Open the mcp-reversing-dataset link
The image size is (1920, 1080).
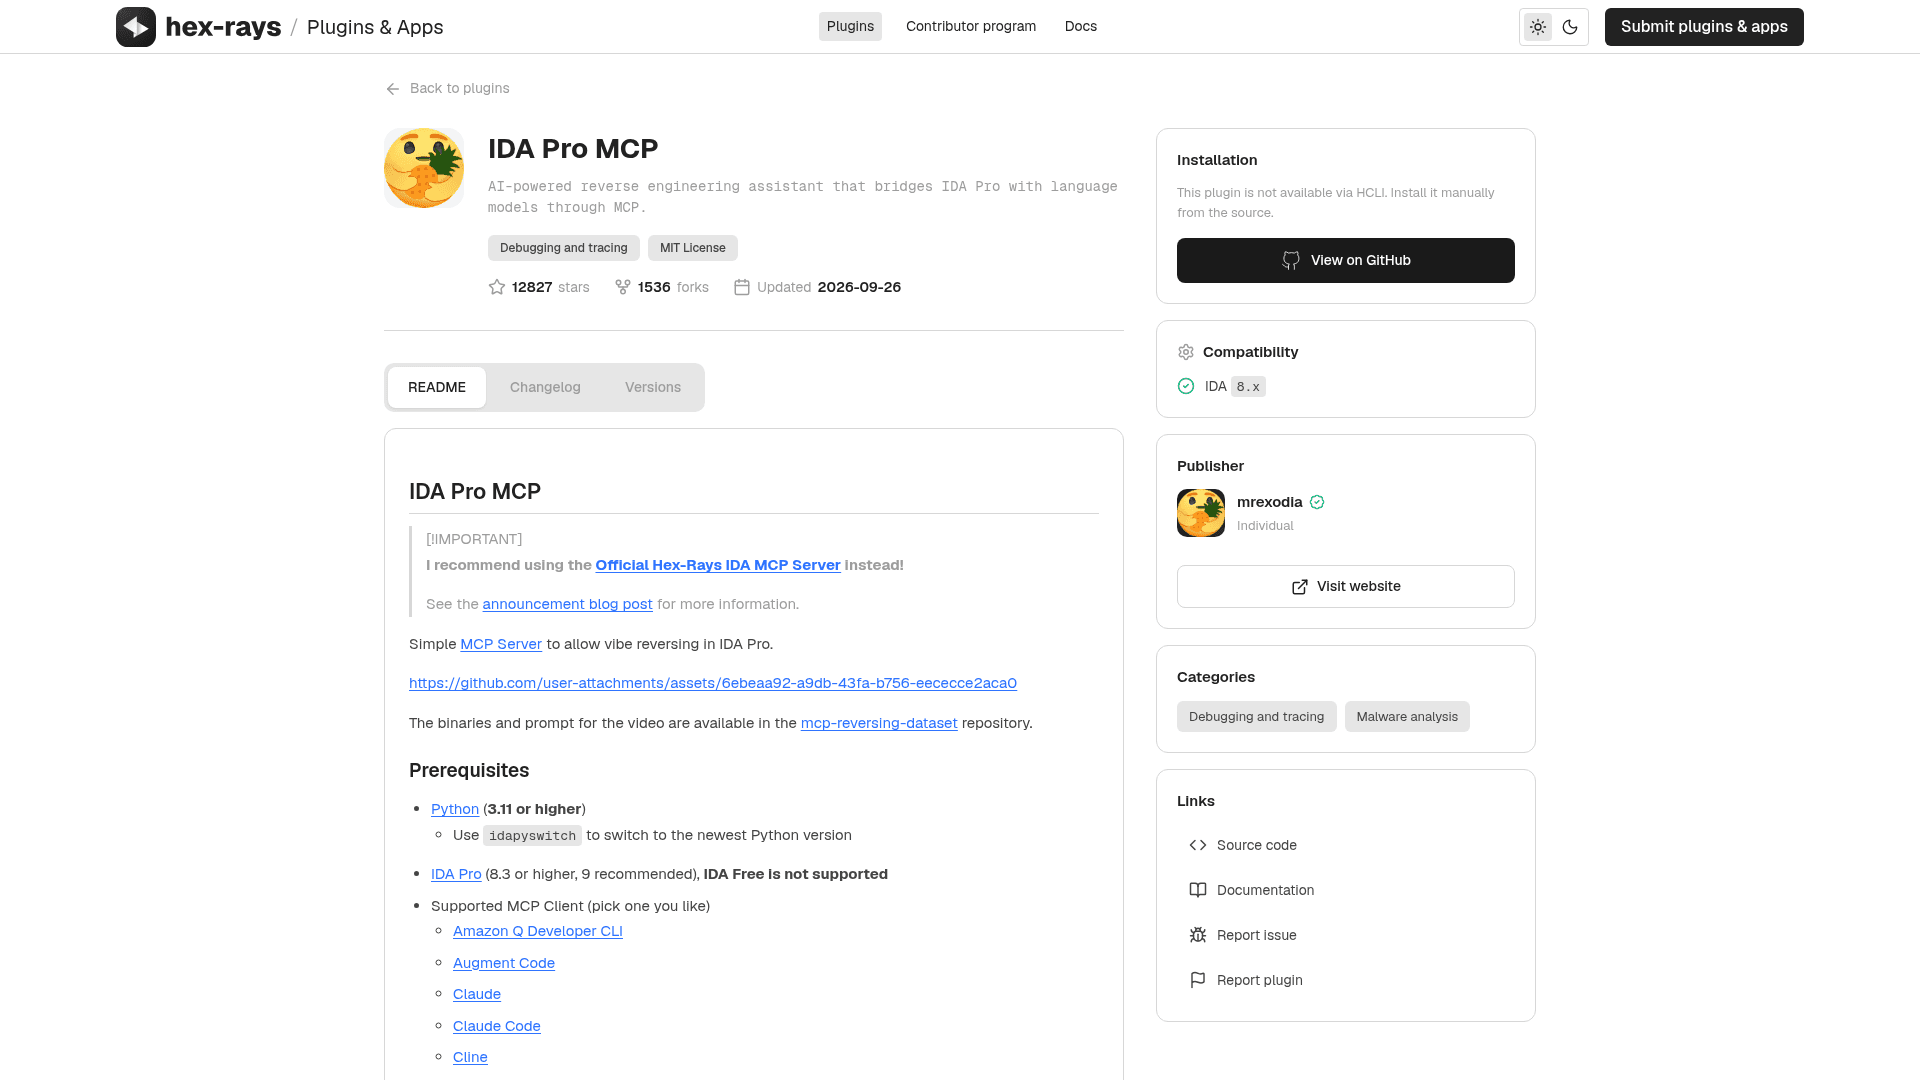click(x=879, y=723)
